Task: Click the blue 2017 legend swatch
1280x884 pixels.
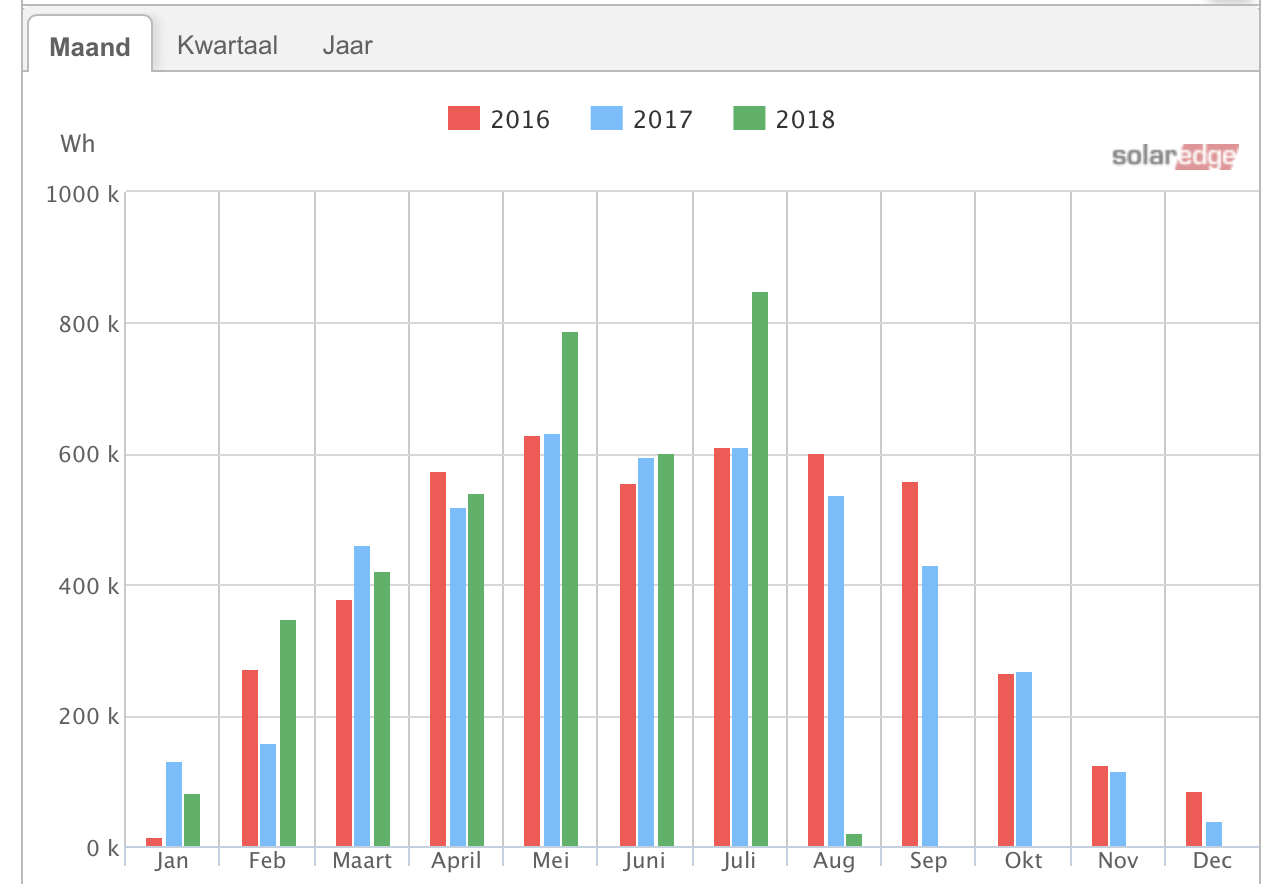Action: [x=607, y=119]
